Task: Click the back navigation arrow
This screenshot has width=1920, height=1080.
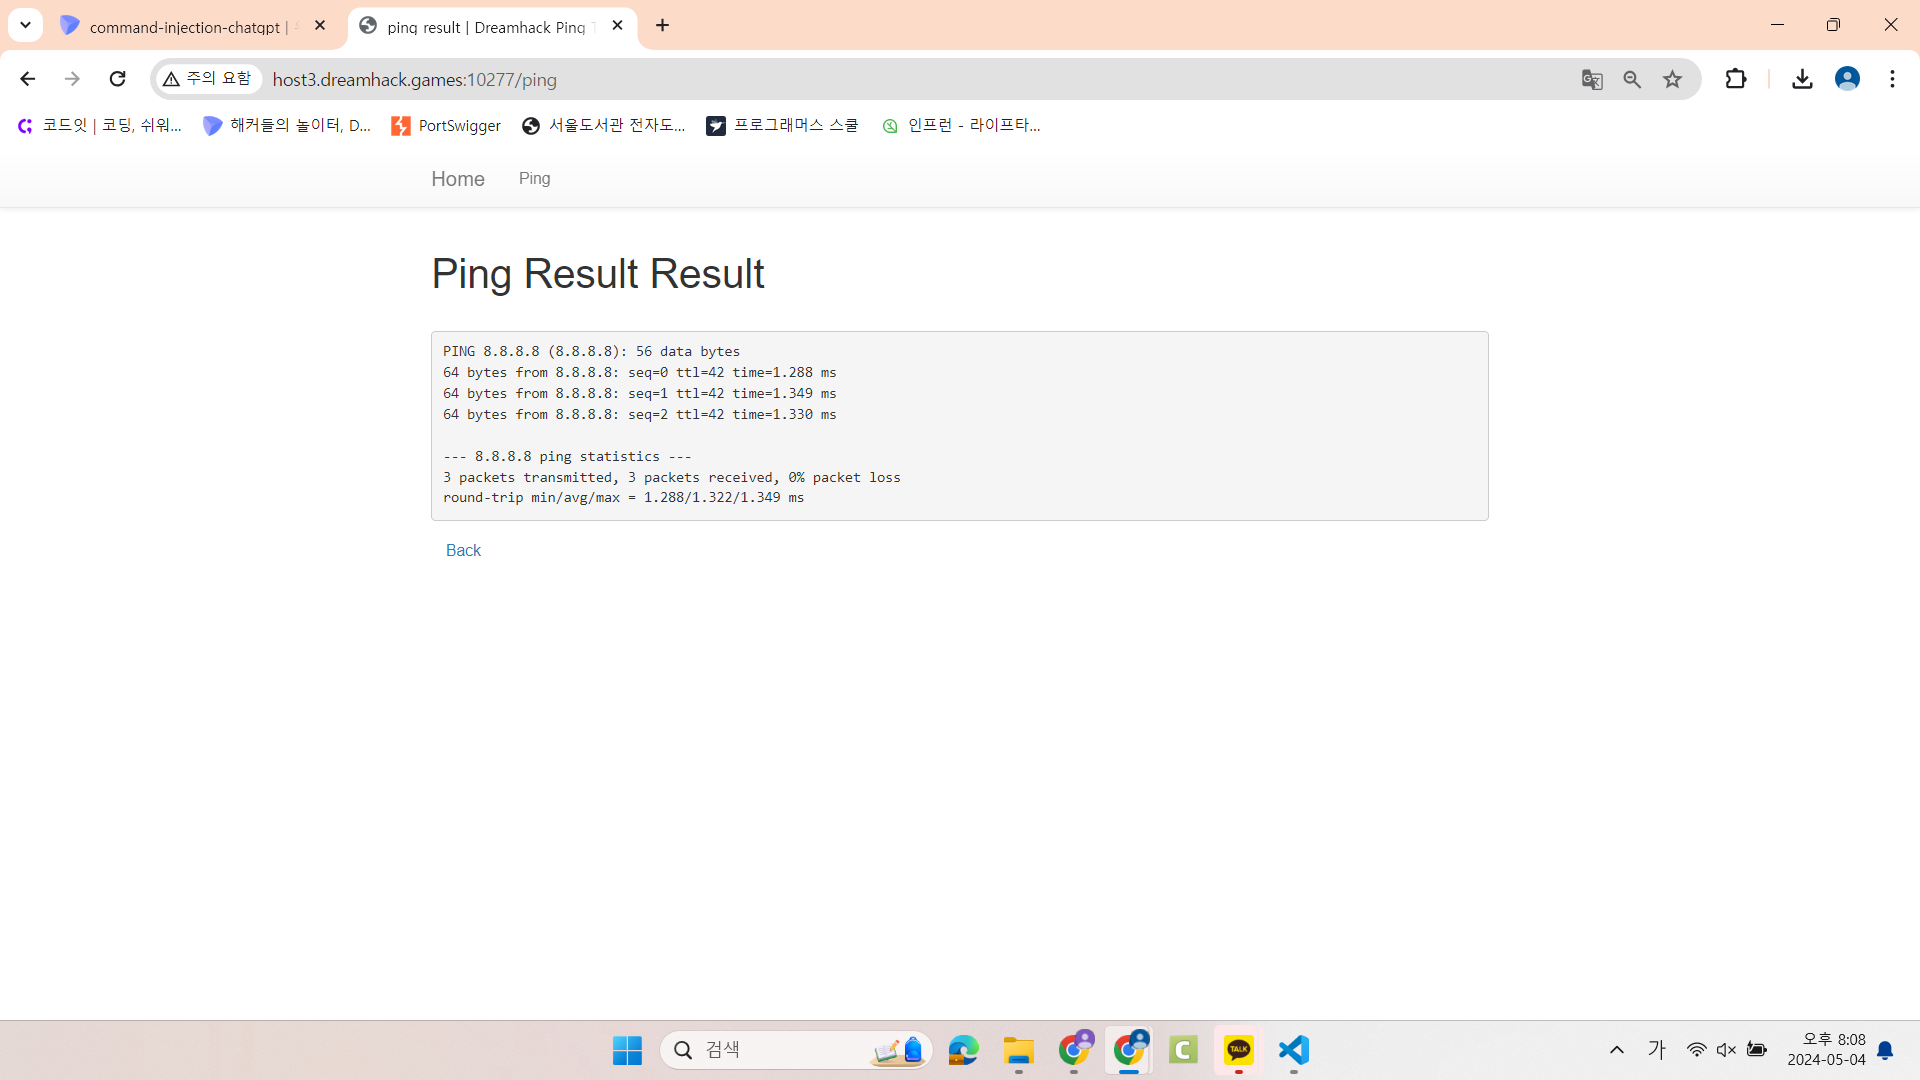Action: pos(27,79)
